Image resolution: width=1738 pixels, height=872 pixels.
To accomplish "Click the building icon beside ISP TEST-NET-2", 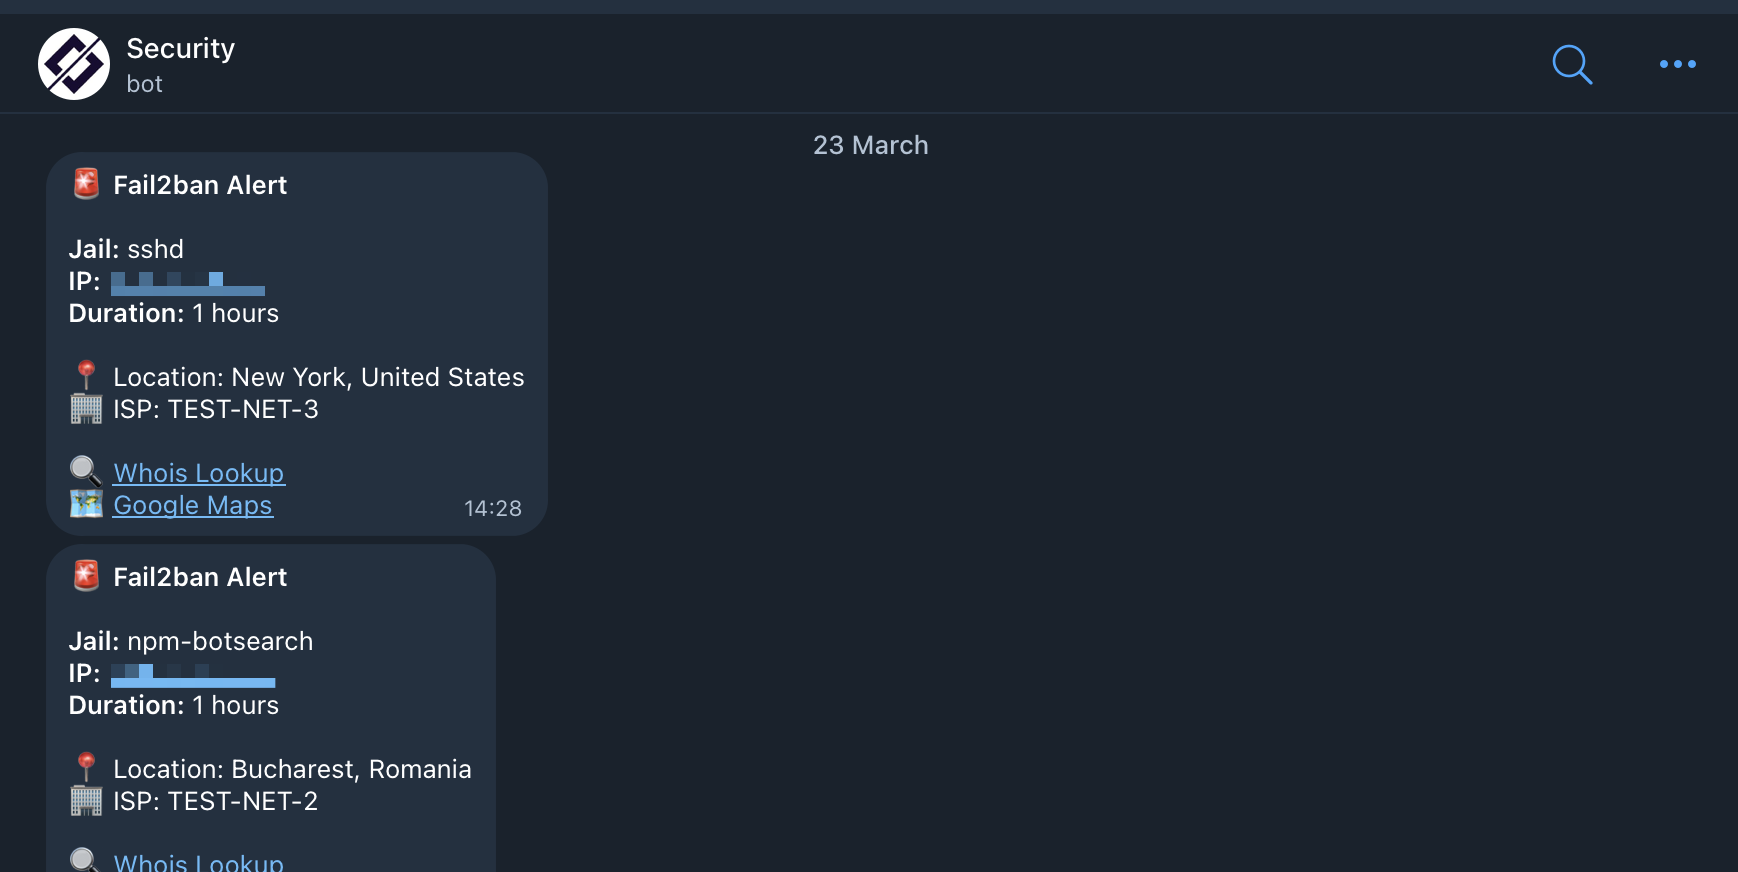I will point(86,800).
